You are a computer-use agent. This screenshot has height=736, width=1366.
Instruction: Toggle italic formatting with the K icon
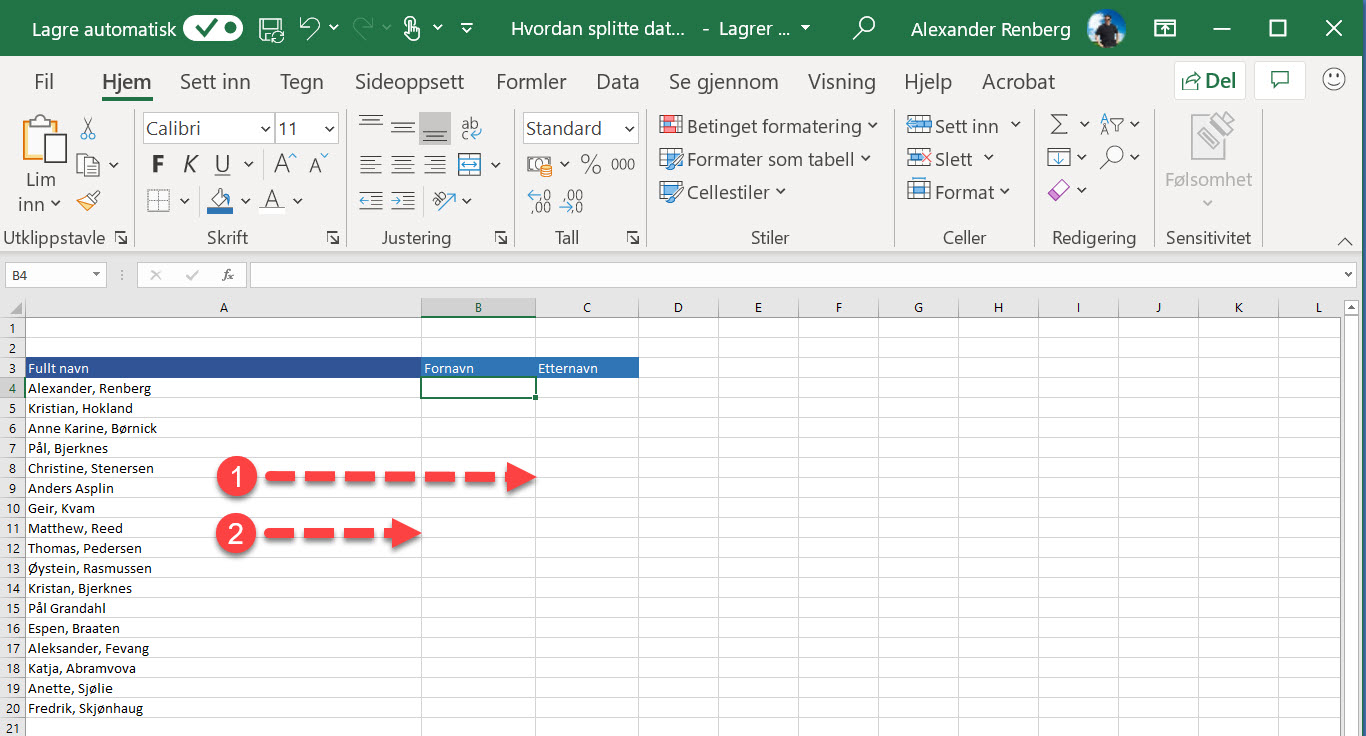[189, 163]
